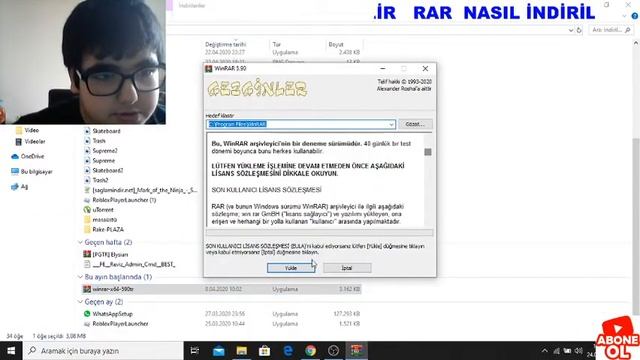Screen dimensions: 640x360
Task: Open Edge browser on the taskbar
Action: (x=288, y=351)
